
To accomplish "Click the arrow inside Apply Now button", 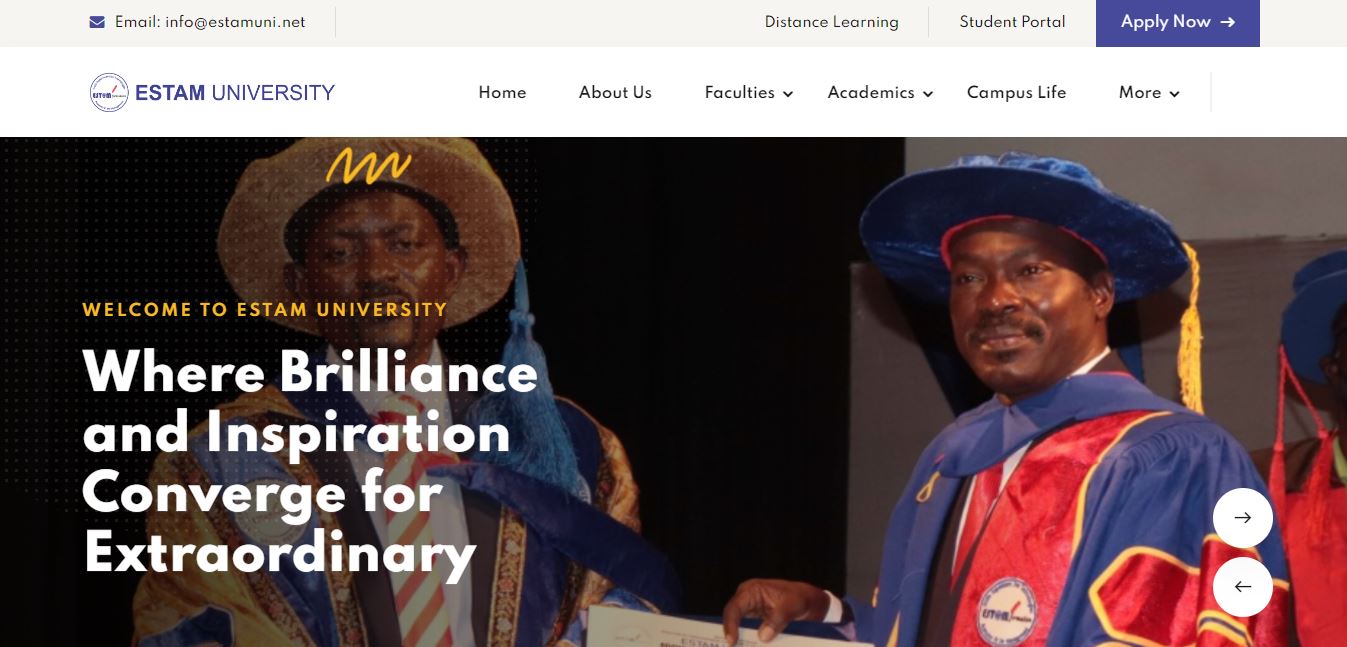I will (x=1228, y=22).
